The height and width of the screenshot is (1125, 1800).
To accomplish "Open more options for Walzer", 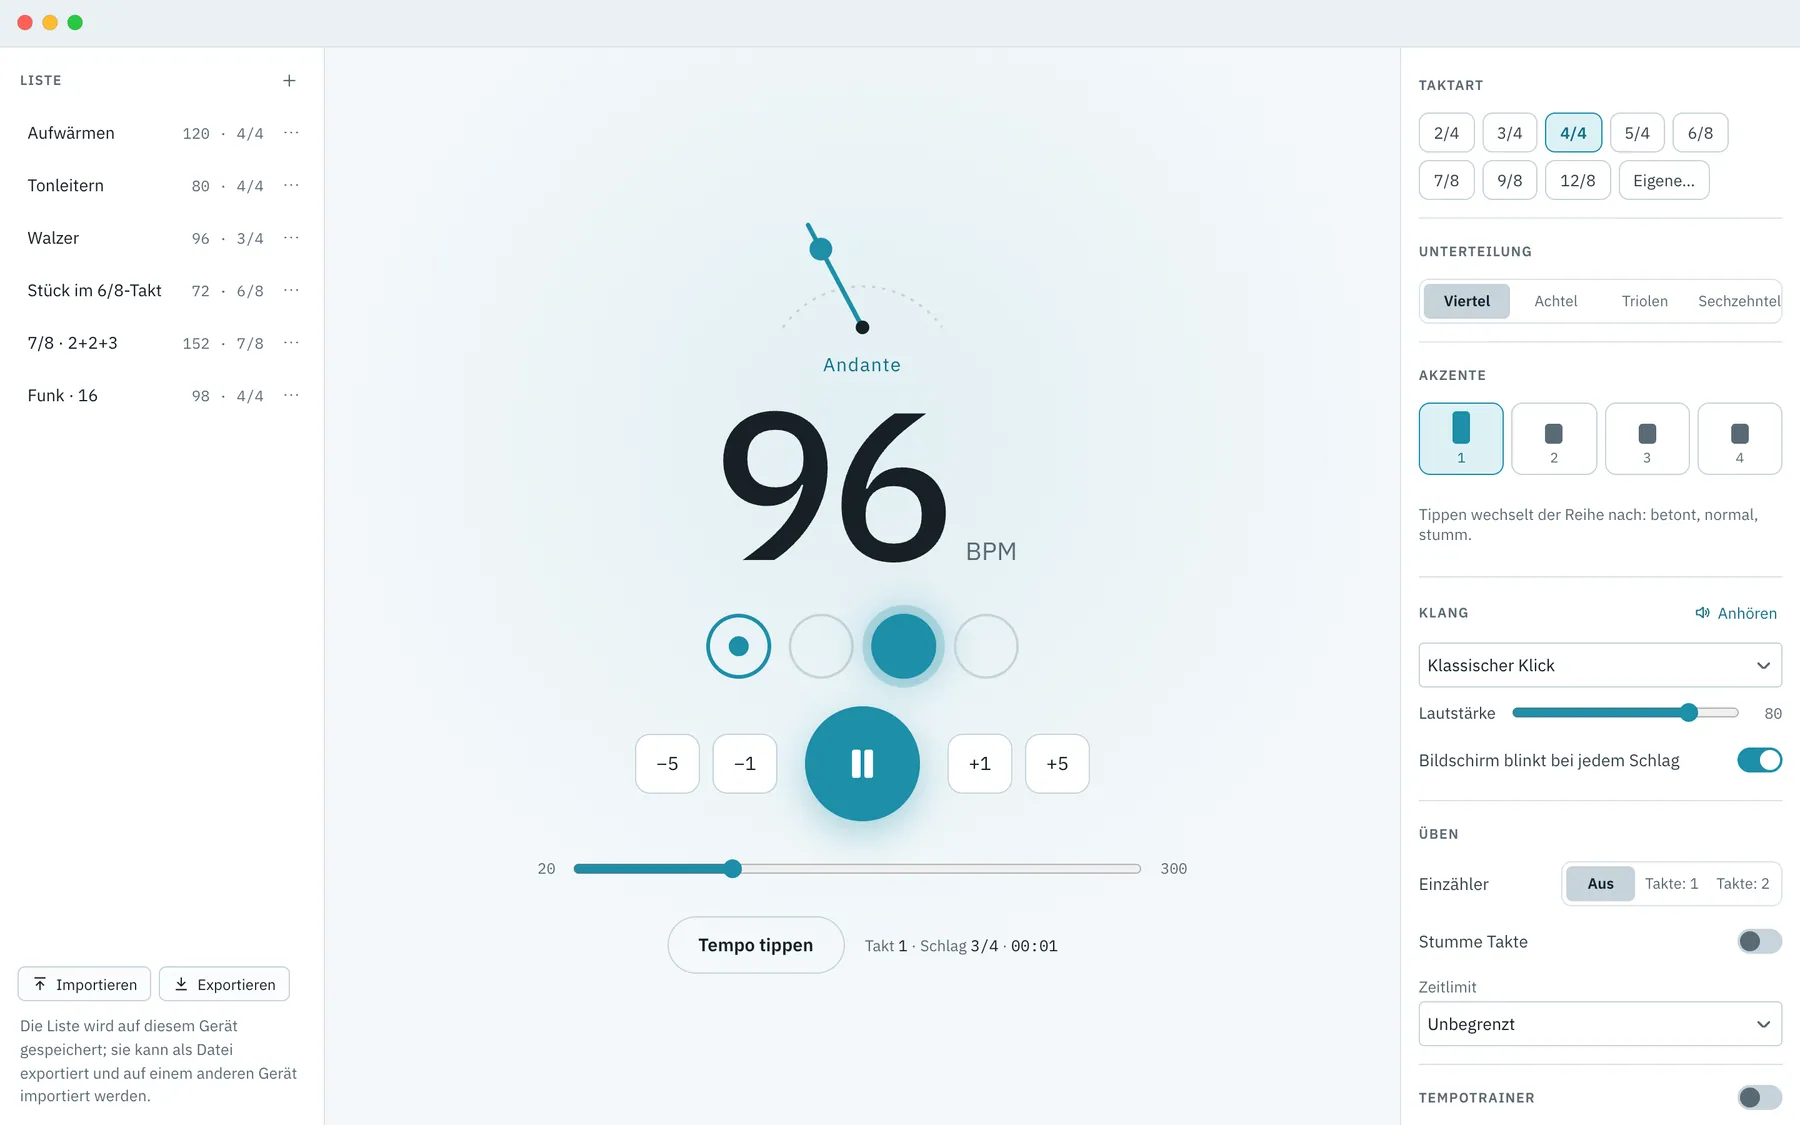I will pyautogui.click(x=291, y=238).
